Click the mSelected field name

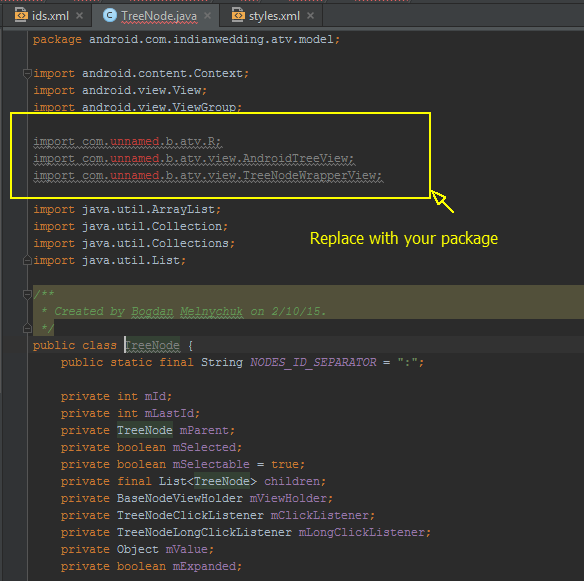point(204,447)
